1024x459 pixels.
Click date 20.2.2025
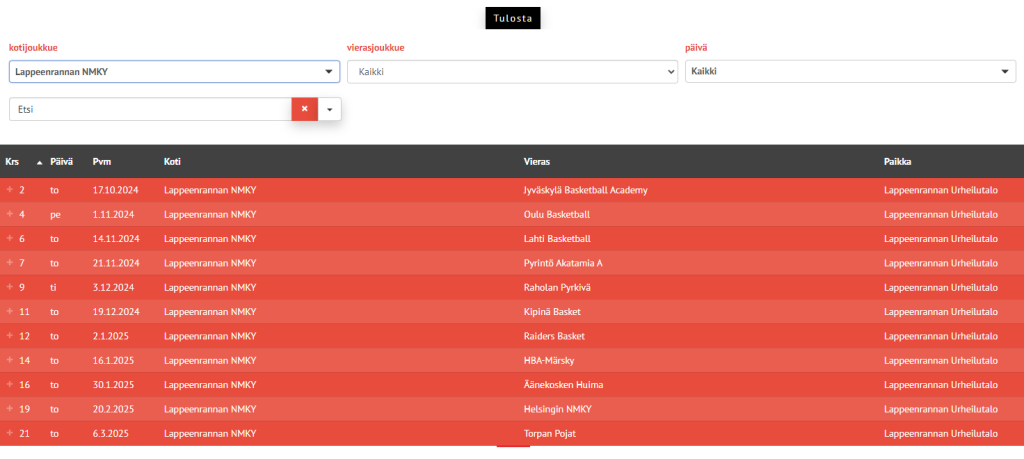[114, 409]
